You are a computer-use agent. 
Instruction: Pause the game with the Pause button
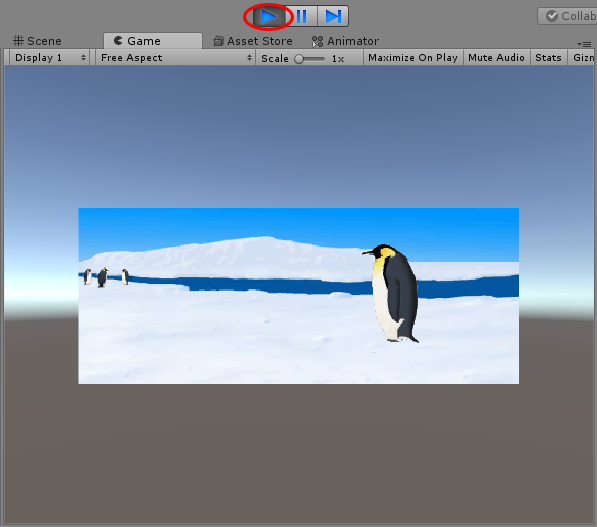(x=302, y=16)
